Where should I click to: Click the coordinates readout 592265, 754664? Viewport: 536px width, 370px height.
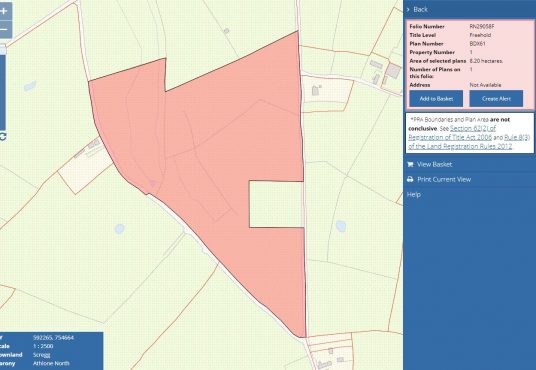53,338
